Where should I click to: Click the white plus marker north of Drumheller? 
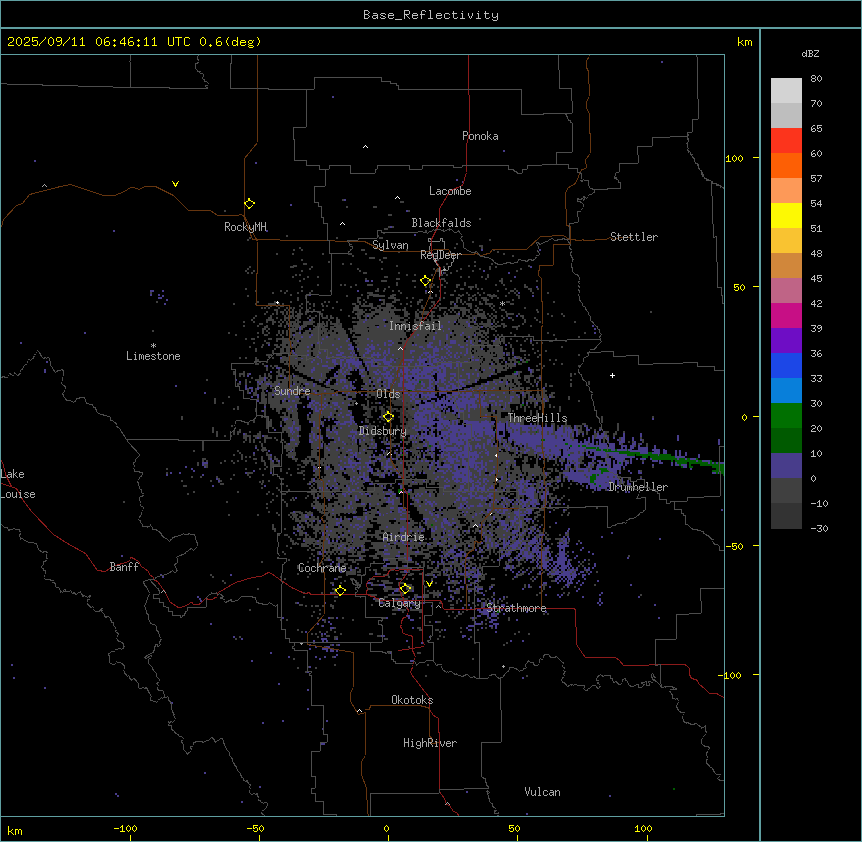[x=612, y=375]
